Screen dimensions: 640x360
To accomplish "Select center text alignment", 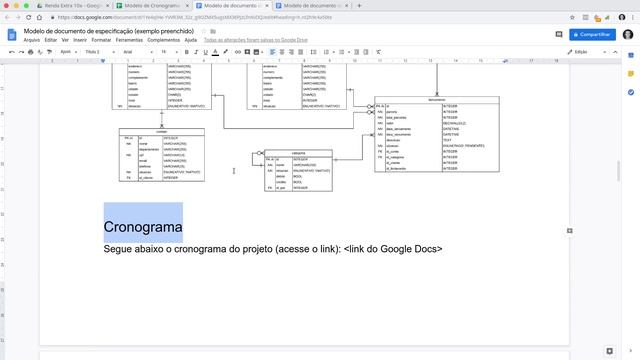I will [x=282, y=52].
